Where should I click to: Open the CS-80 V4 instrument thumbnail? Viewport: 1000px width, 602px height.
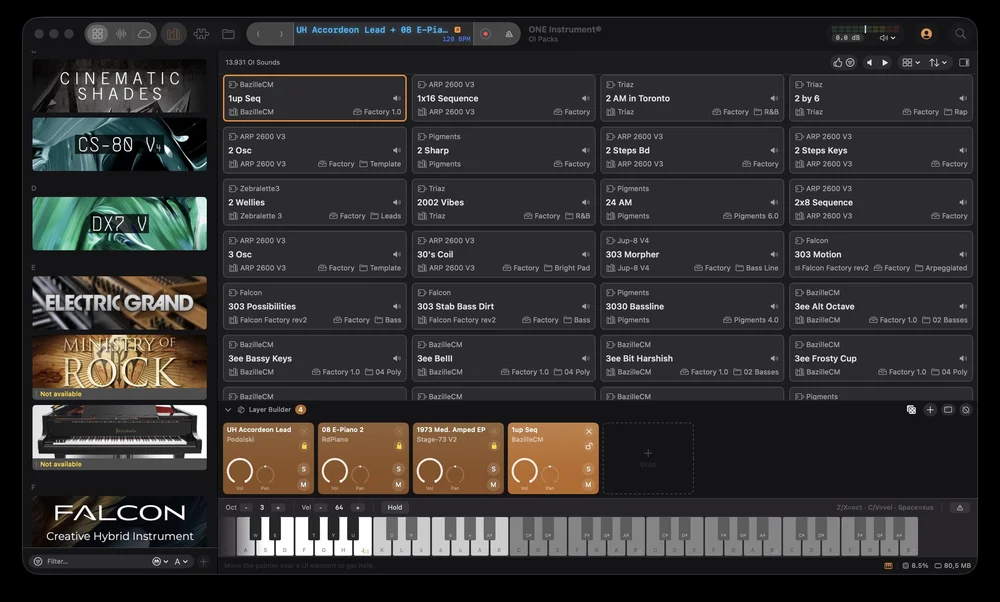click(119, 144)
